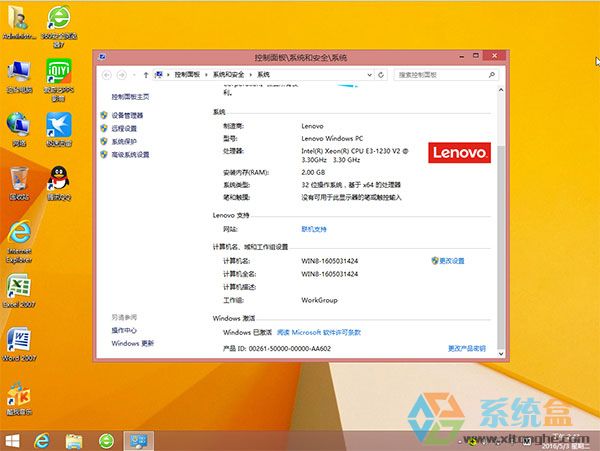Open 操作中心 under See also

pos(124,330)
